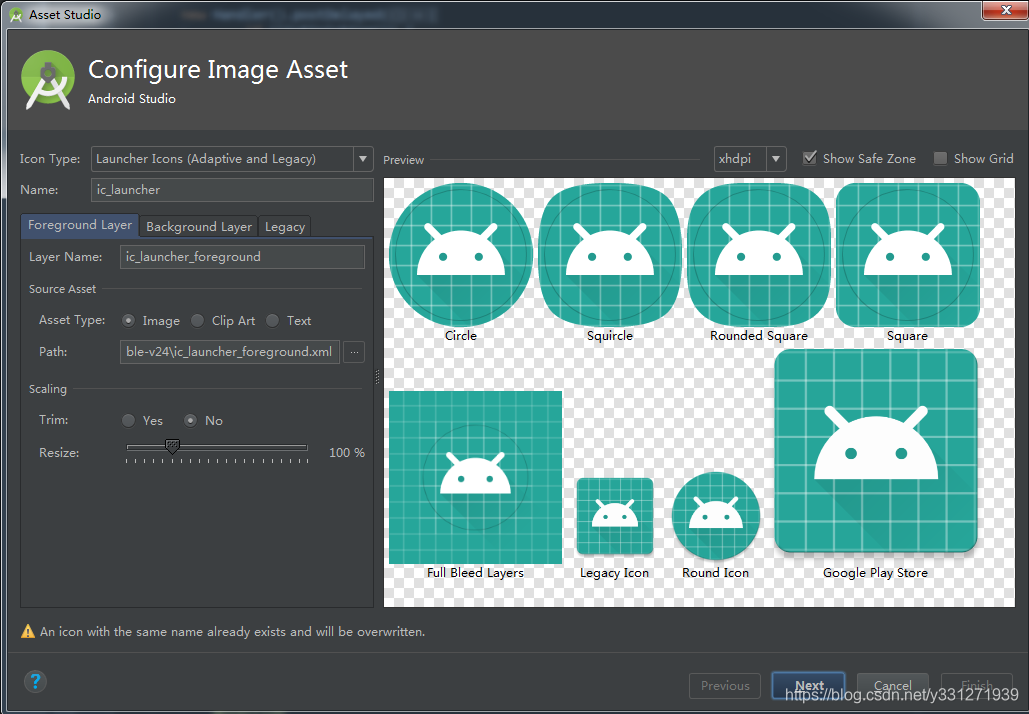This screenshot has height=714, width=1029.
Task: Click the Source Asset section label
Action: pos(62,289)
